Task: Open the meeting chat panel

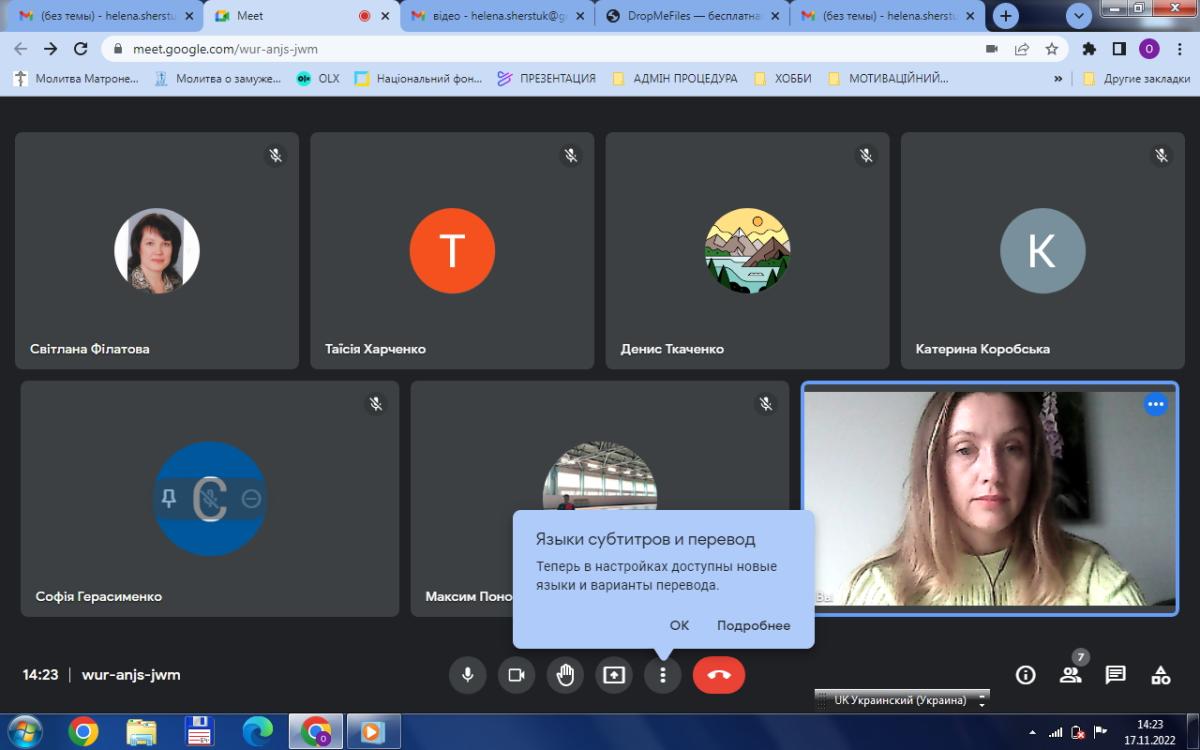Action: [1115, 675]
